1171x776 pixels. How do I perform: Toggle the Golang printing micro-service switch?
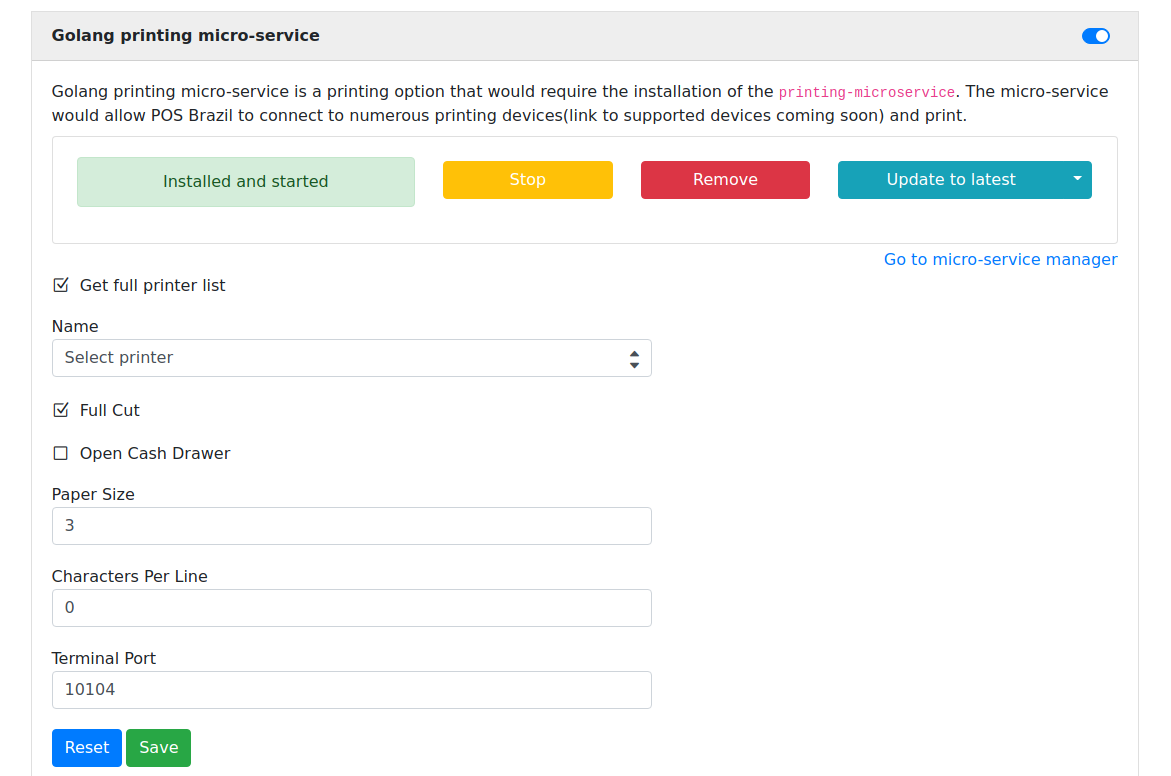pos(1096,36)
